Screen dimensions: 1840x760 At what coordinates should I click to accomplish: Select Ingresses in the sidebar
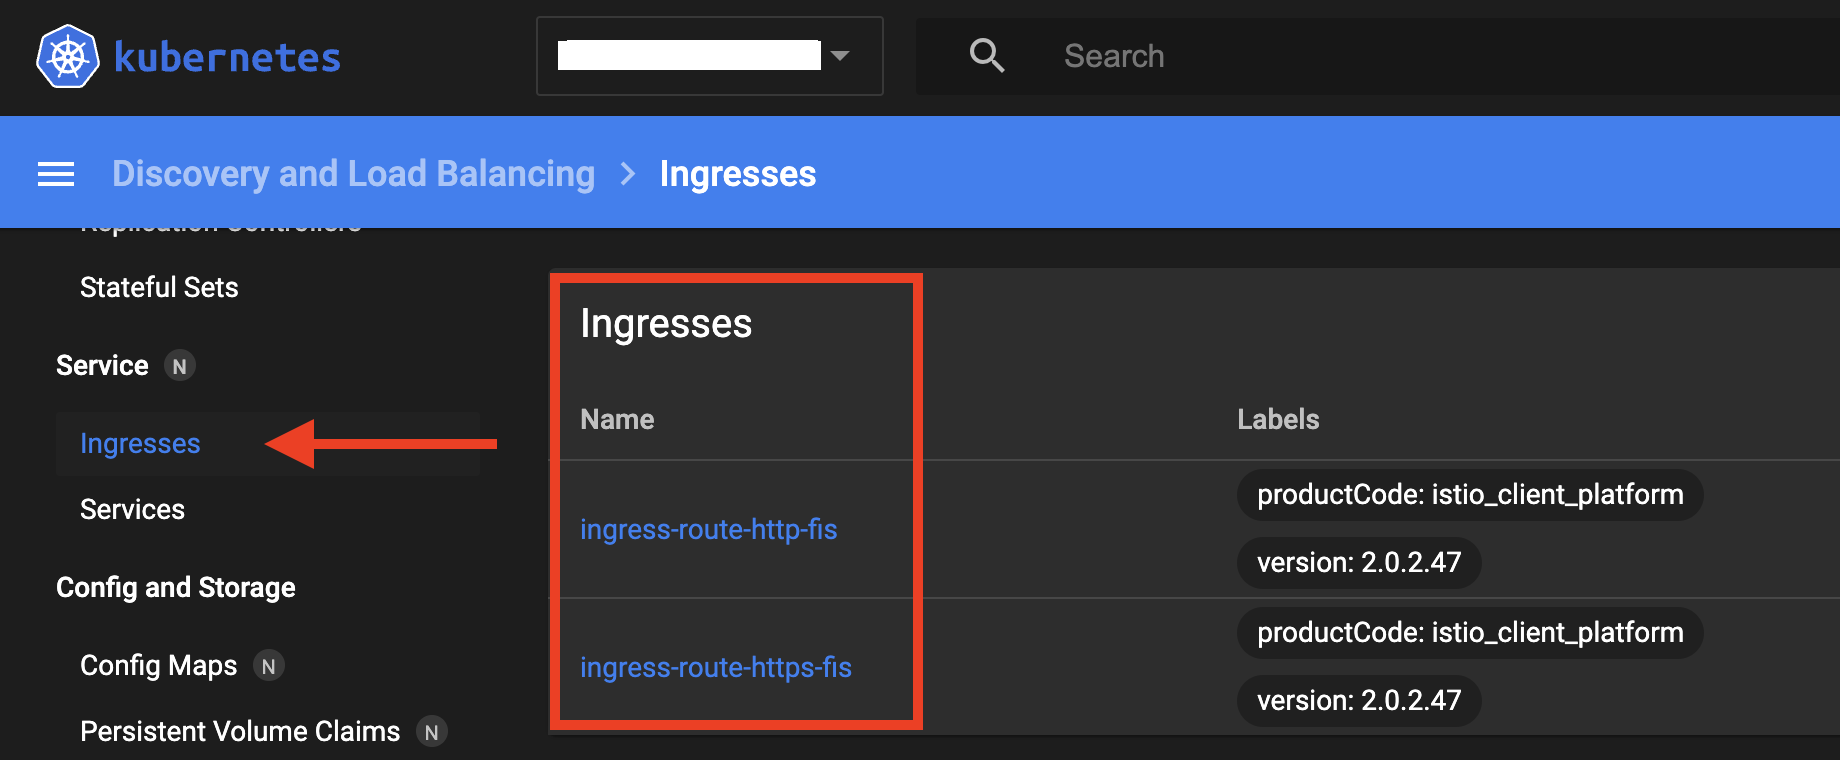[140, 444]
